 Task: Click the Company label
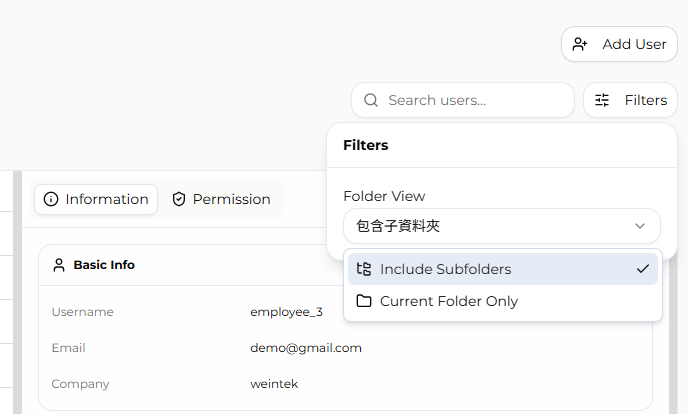[x=80, y=384]
